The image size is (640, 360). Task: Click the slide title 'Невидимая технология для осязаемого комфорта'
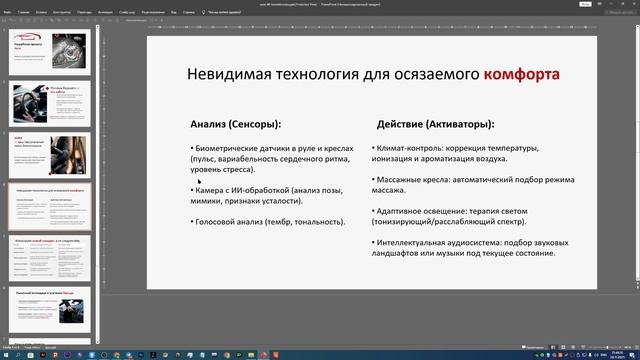pos(373,74)
